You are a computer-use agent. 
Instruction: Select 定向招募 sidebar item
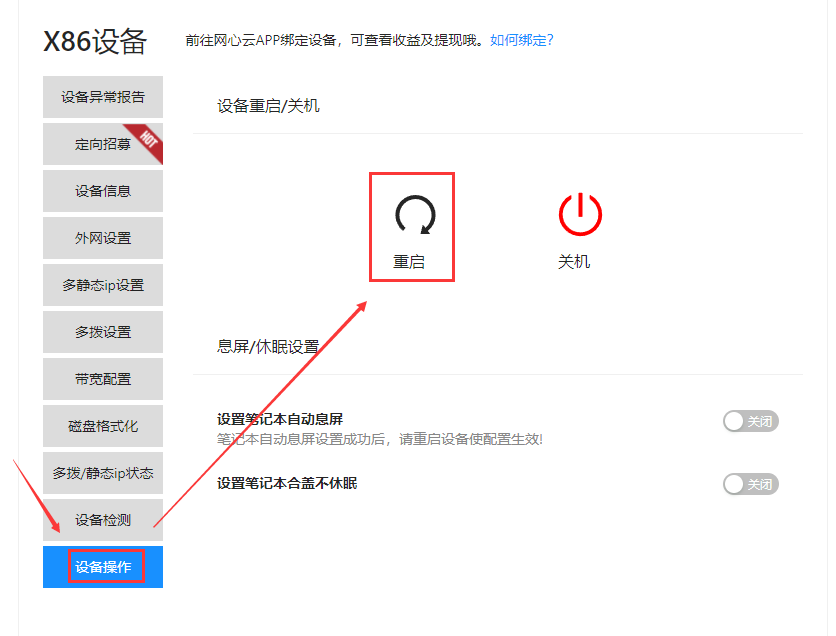[101, 144]
